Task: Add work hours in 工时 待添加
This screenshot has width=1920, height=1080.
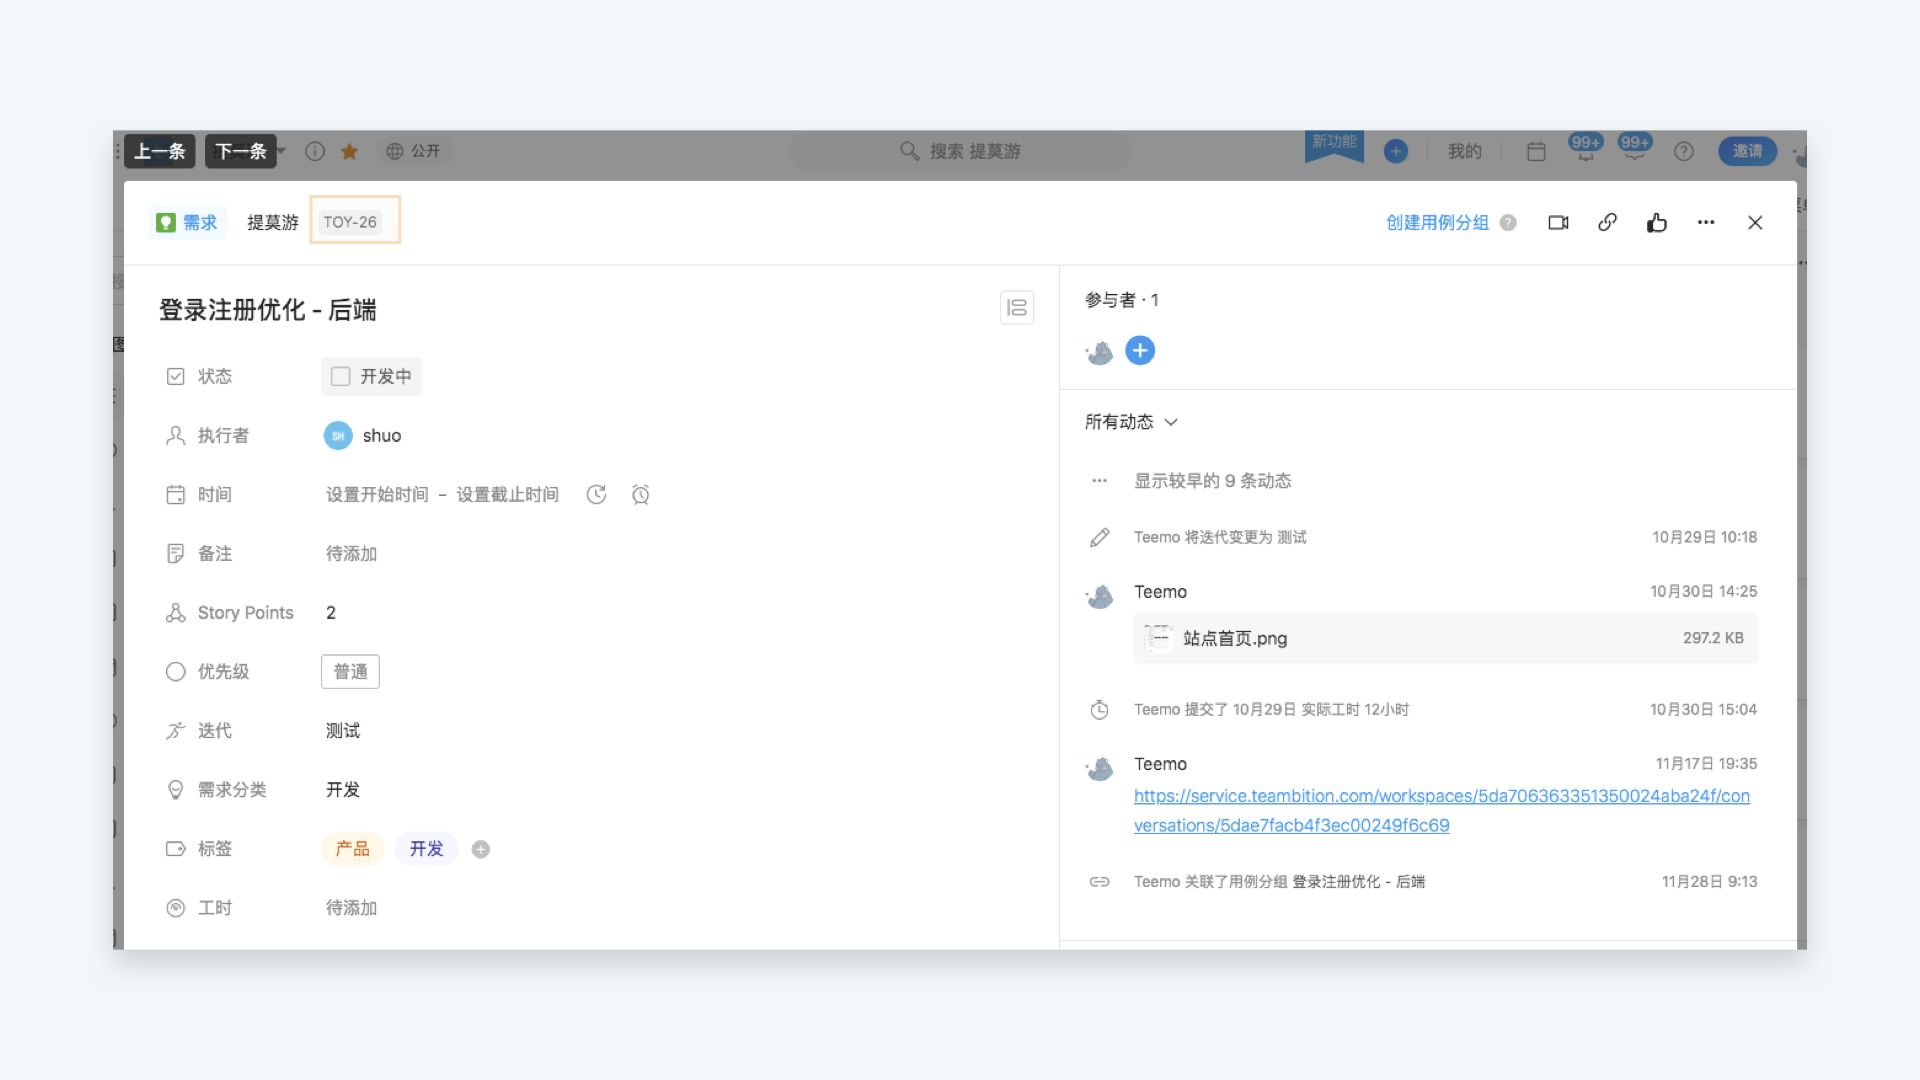Action: click(x=351, y=908)
